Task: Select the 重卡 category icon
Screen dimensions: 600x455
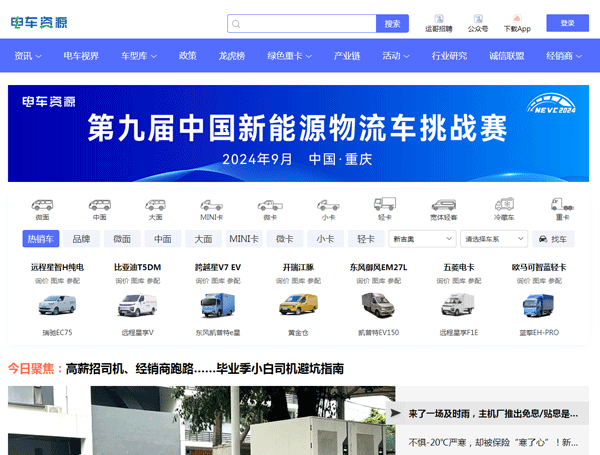Action: [562, 204]
